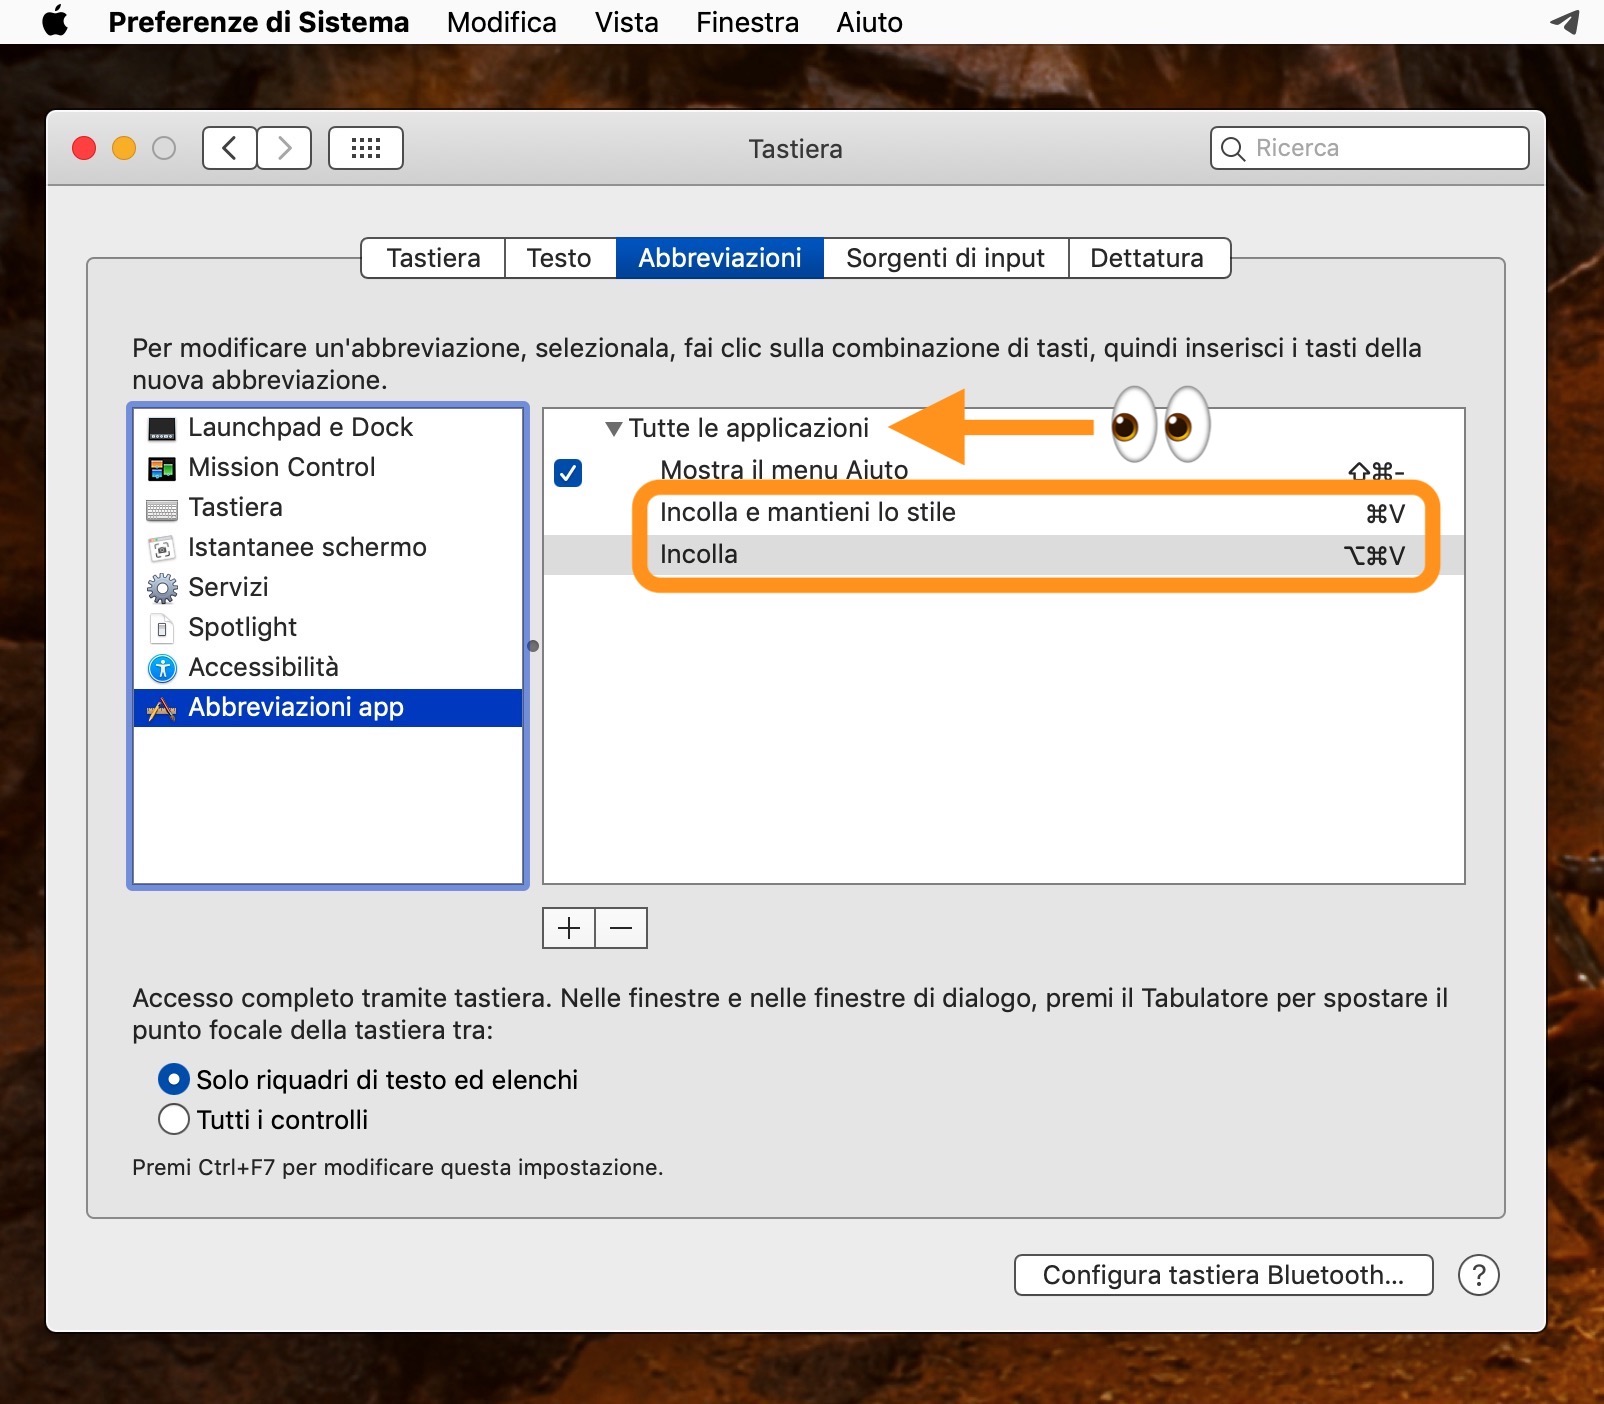Switch to Sorgenti di input tab

(x=946, y=258)
